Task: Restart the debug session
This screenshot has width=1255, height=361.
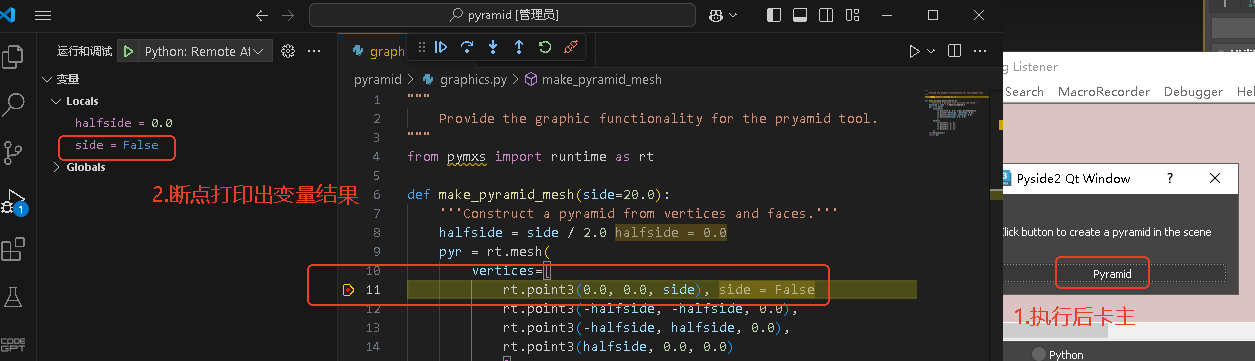Action: 545,47
